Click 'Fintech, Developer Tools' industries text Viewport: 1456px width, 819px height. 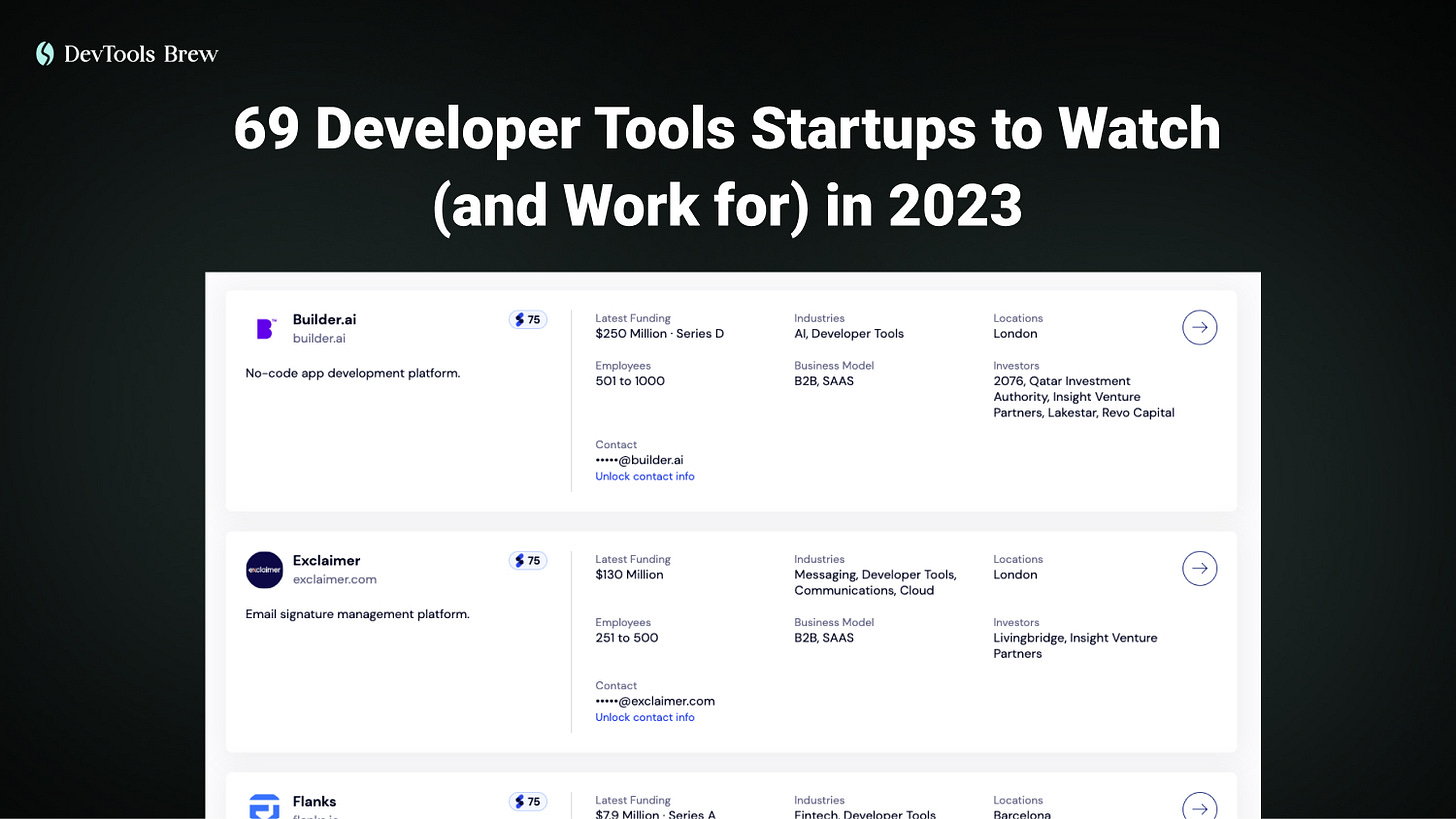click(865, 814)
